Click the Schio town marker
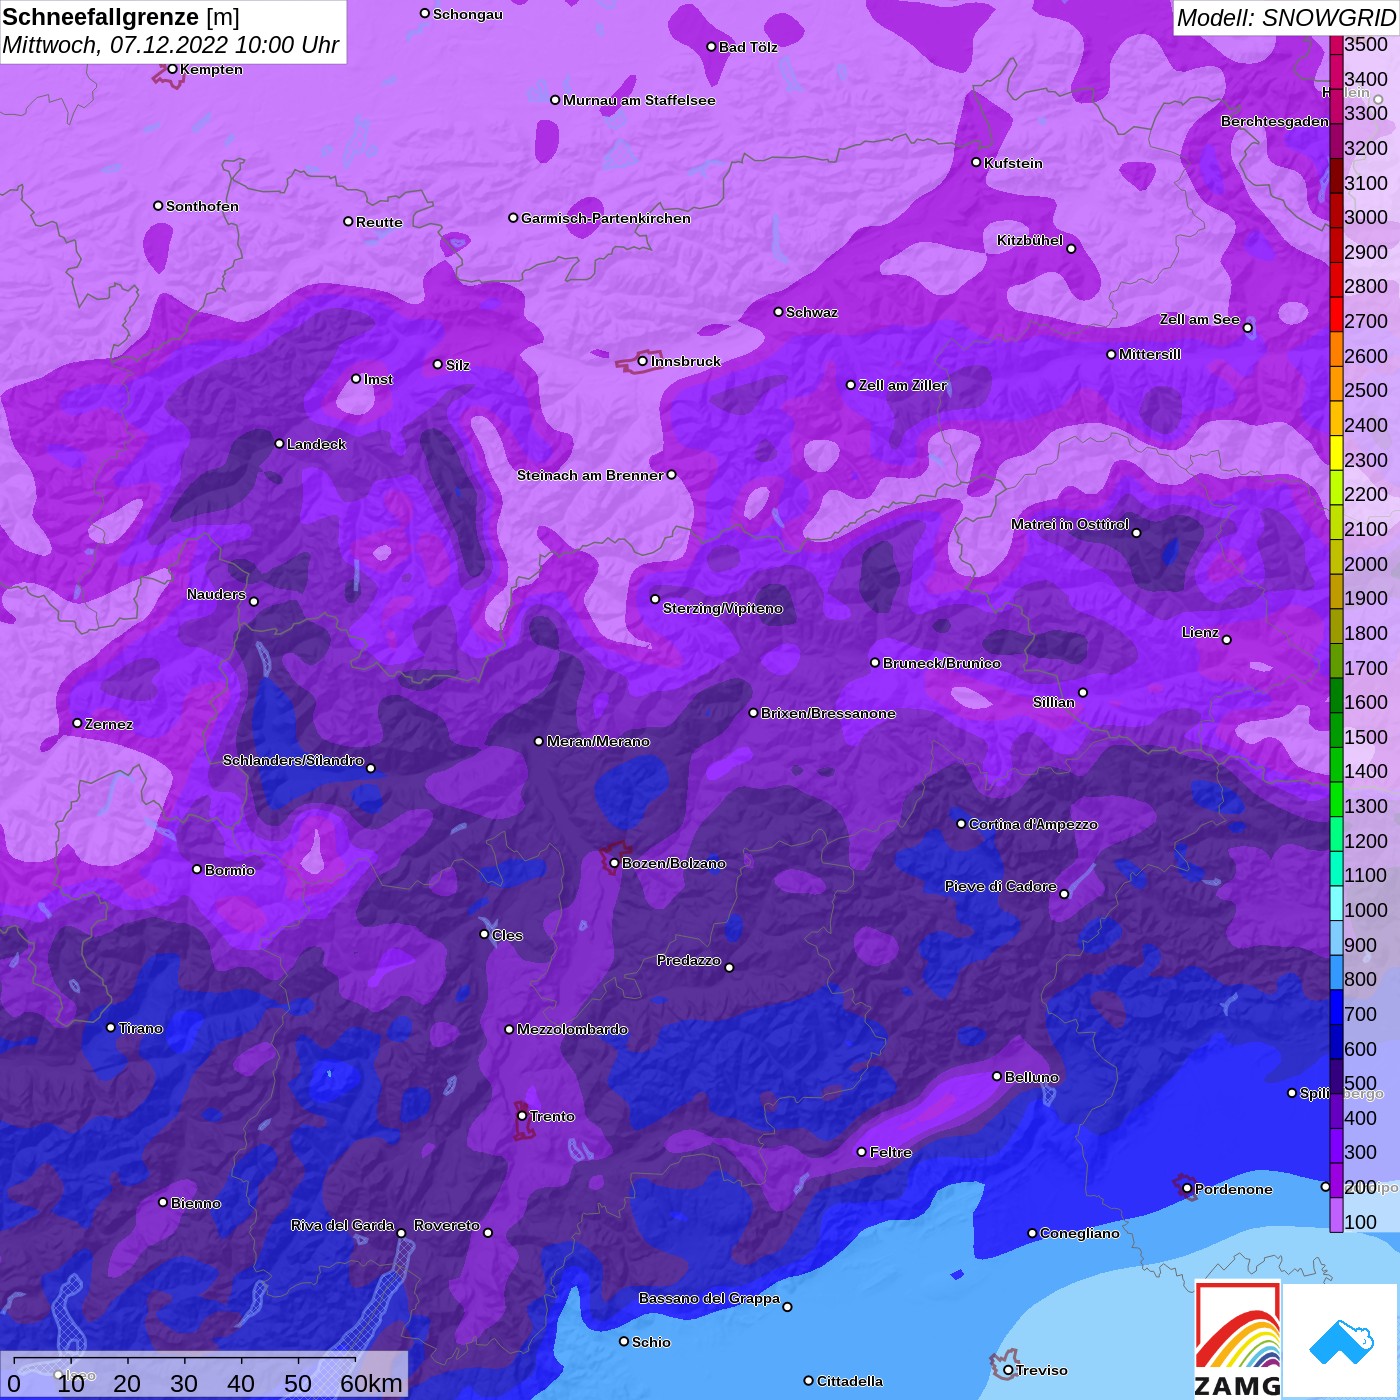This screenshot has width=1400, height=1400. 624,1342
